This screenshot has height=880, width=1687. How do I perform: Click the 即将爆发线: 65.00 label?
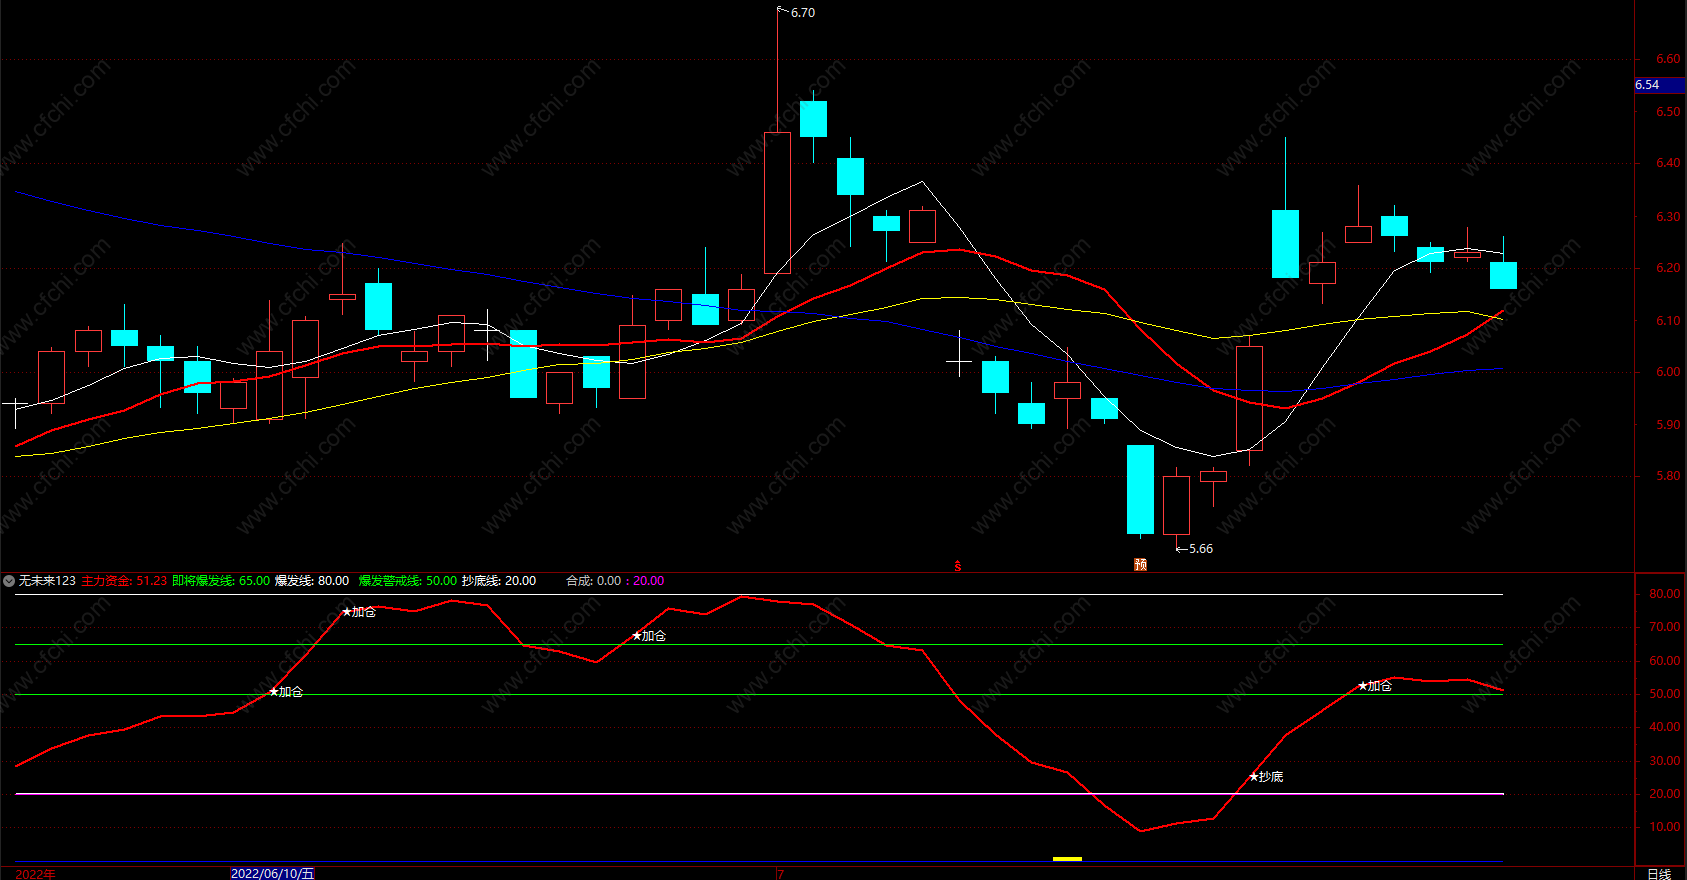click(x=221, y=581)
